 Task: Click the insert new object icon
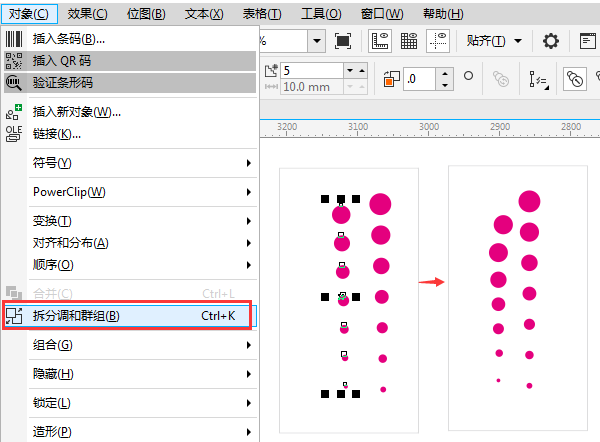pos(14,111)
